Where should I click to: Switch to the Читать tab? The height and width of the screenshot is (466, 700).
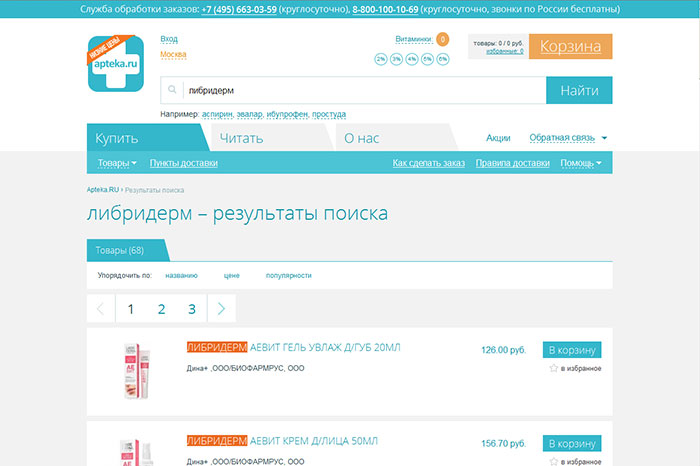click(271, 137)
